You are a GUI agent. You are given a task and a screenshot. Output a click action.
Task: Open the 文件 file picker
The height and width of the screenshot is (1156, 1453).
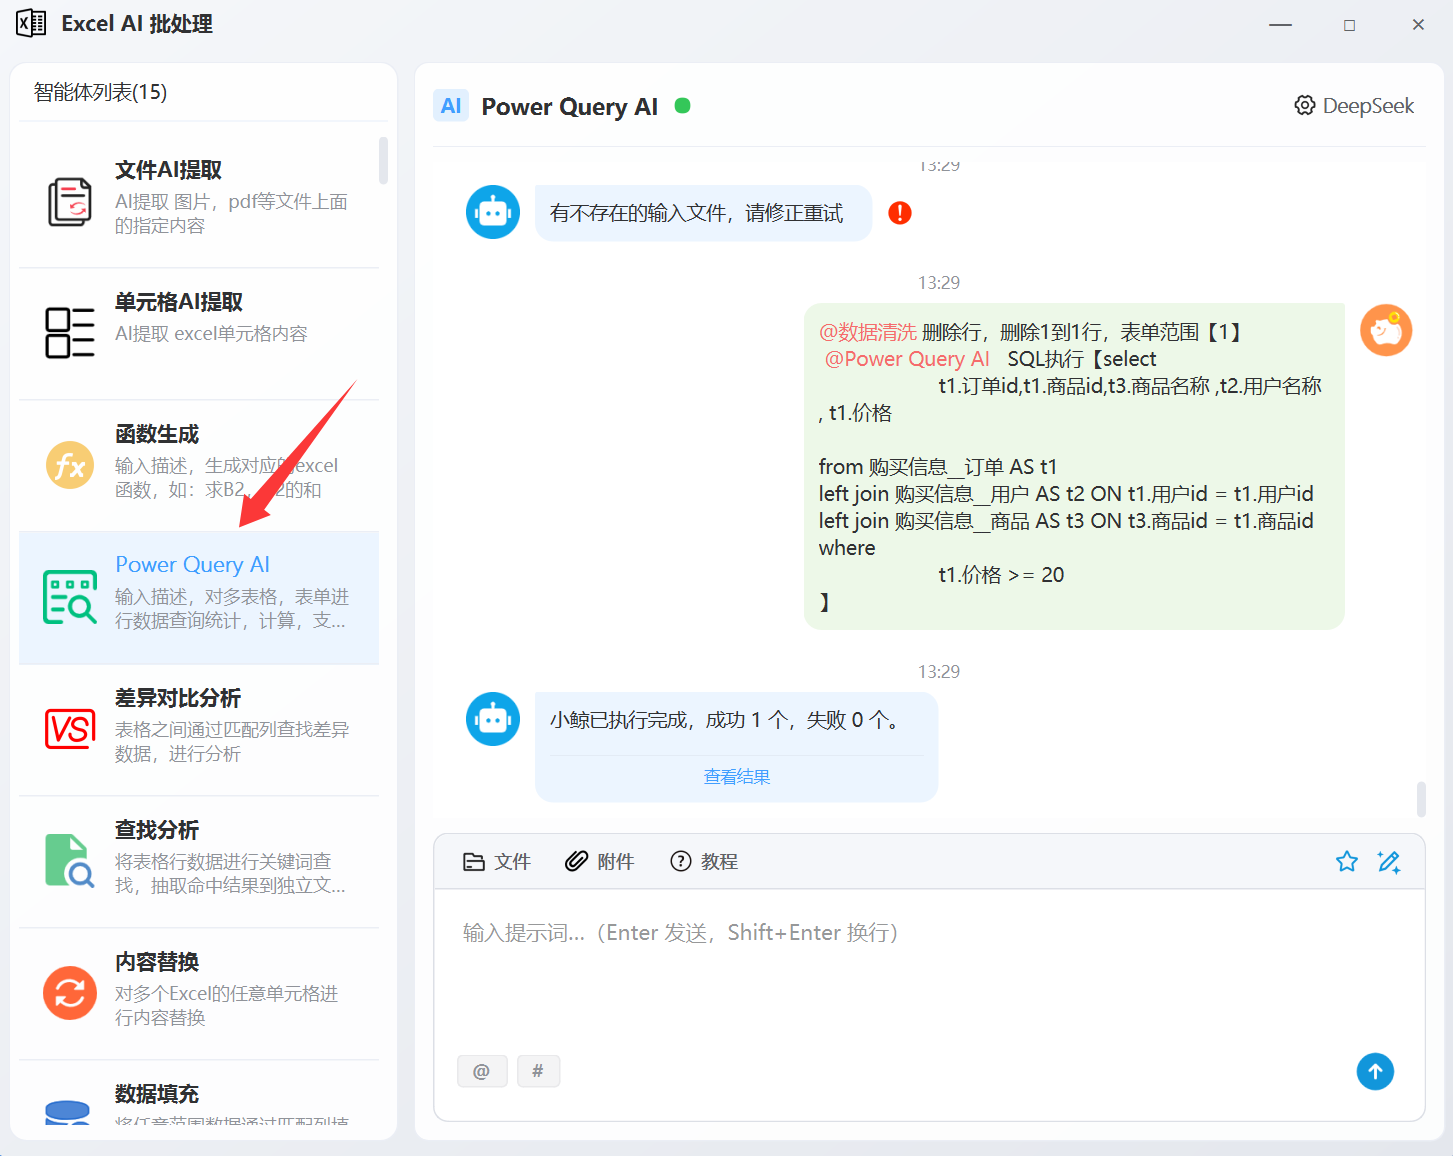(497, 862)
